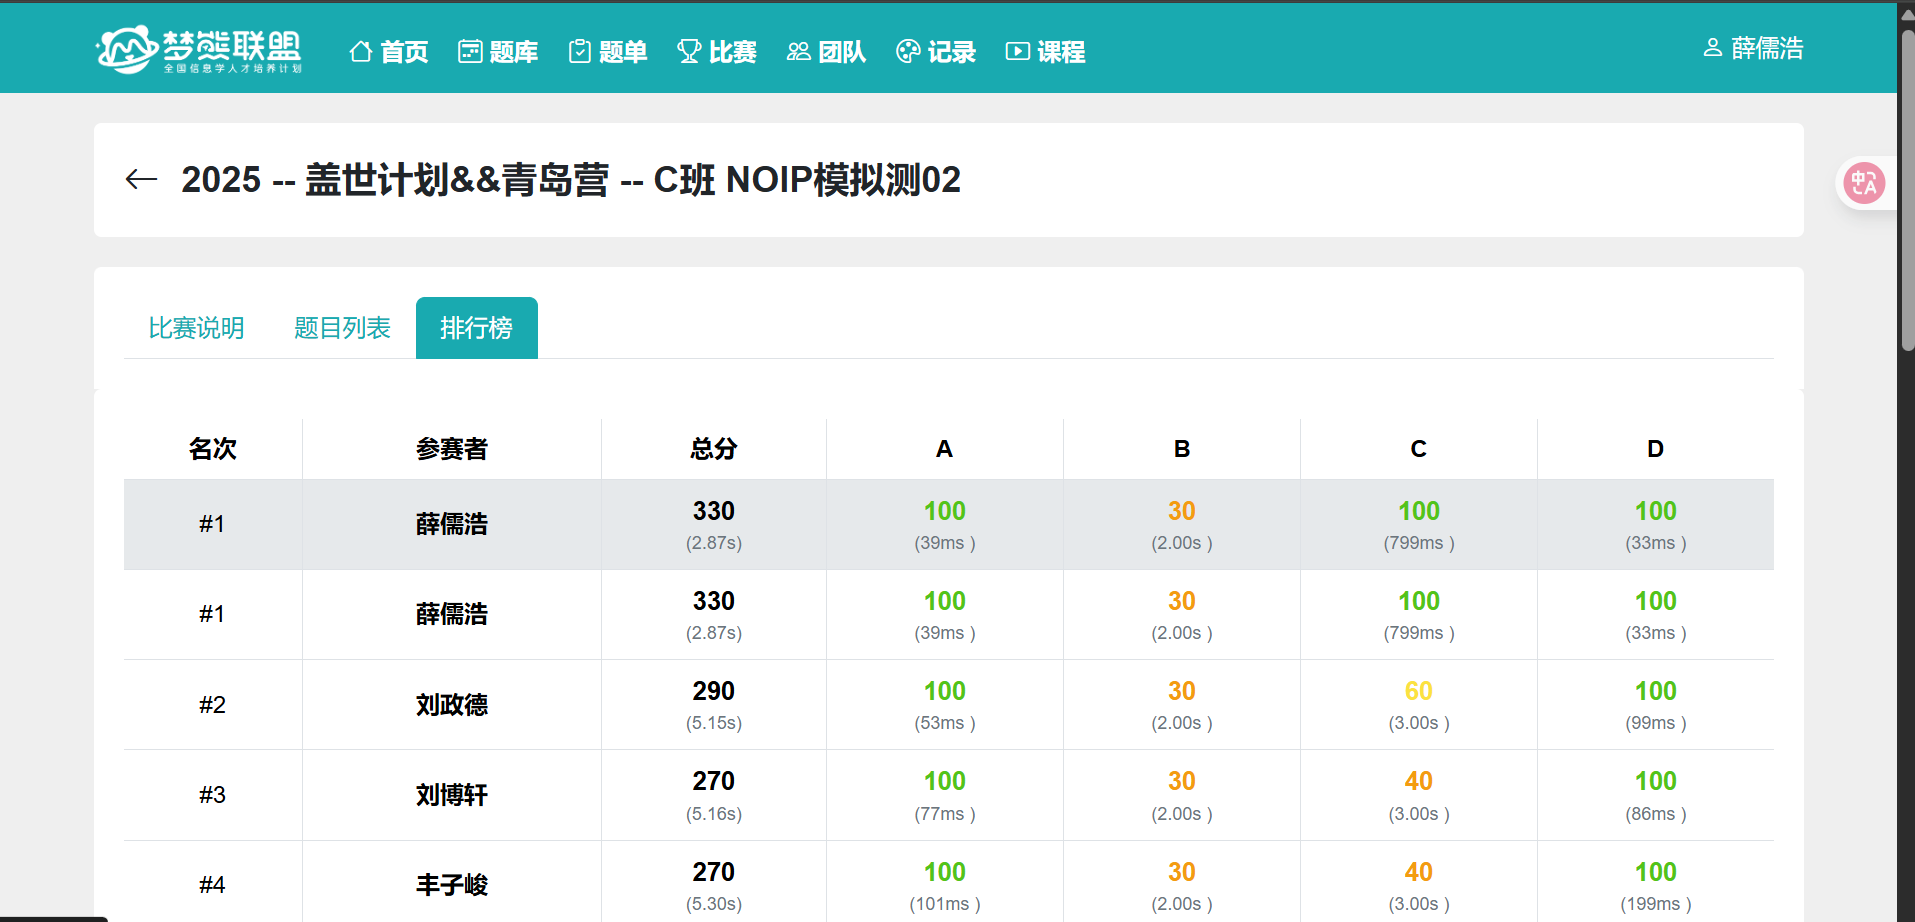Open the pink translate floating icon
The height and width of the screenshot is (922, 1915).
1864,183
